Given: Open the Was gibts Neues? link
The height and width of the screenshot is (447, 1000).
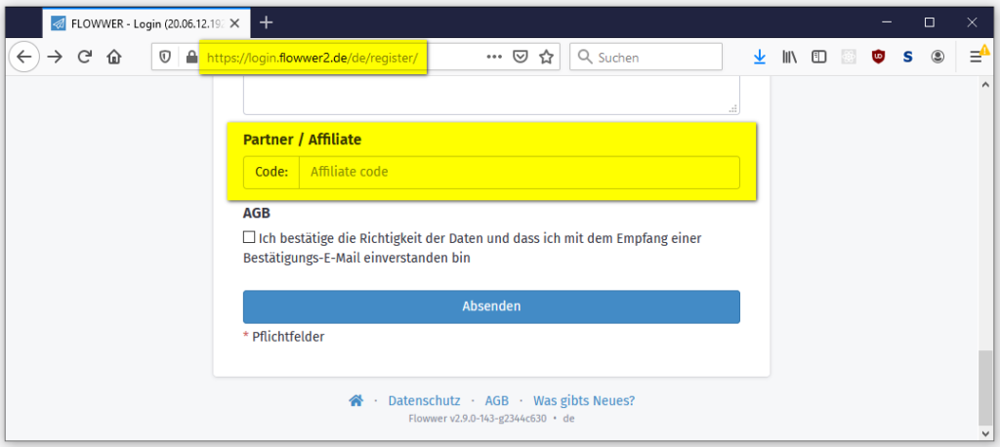Looking at the screenshot, I should 584,401.
